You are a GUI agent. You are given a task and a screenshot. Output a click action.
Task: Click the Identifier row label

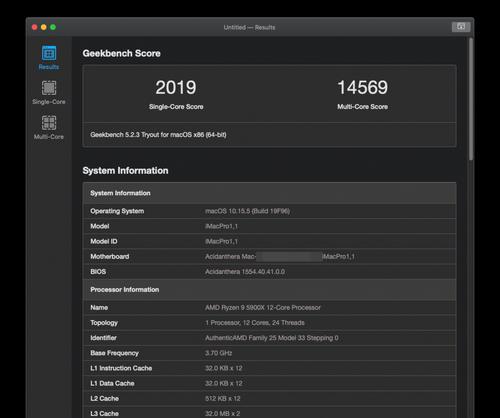pos(103,338)
